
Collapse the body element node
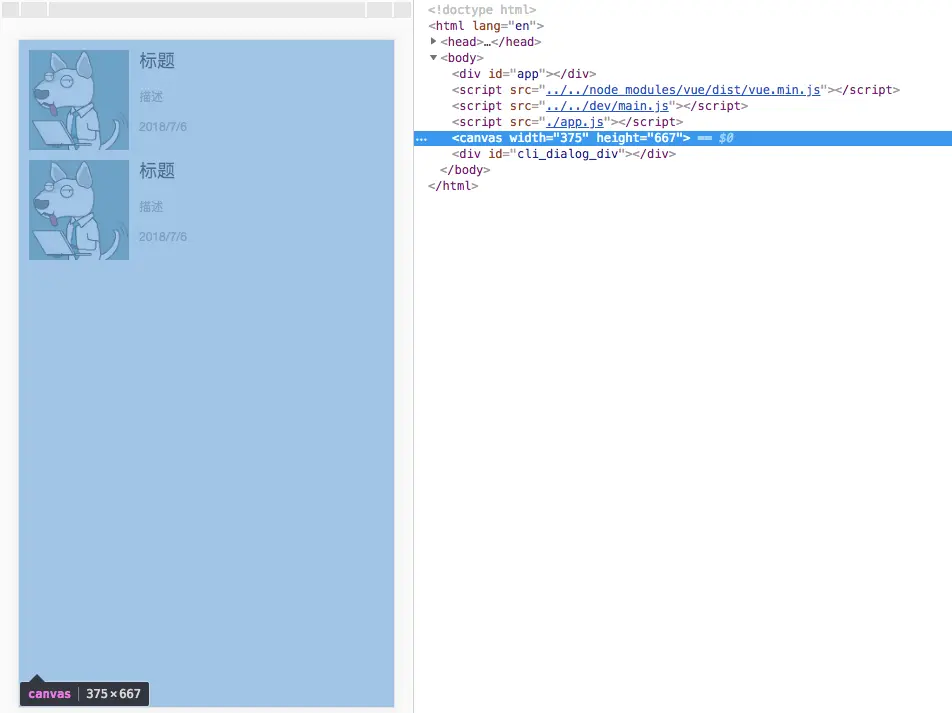[x=434, y=58]
